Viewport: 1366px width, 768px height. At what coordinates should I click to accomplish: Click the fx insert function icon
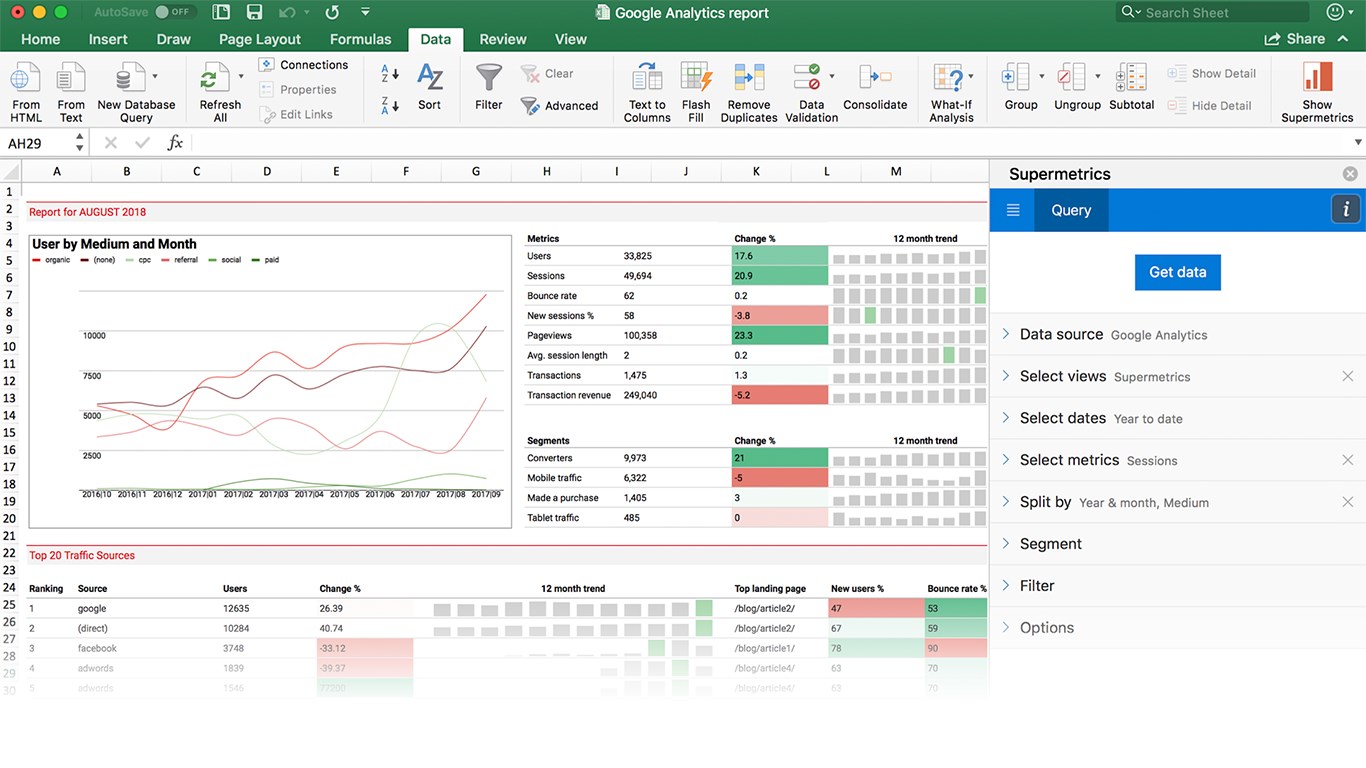(175, 143)
